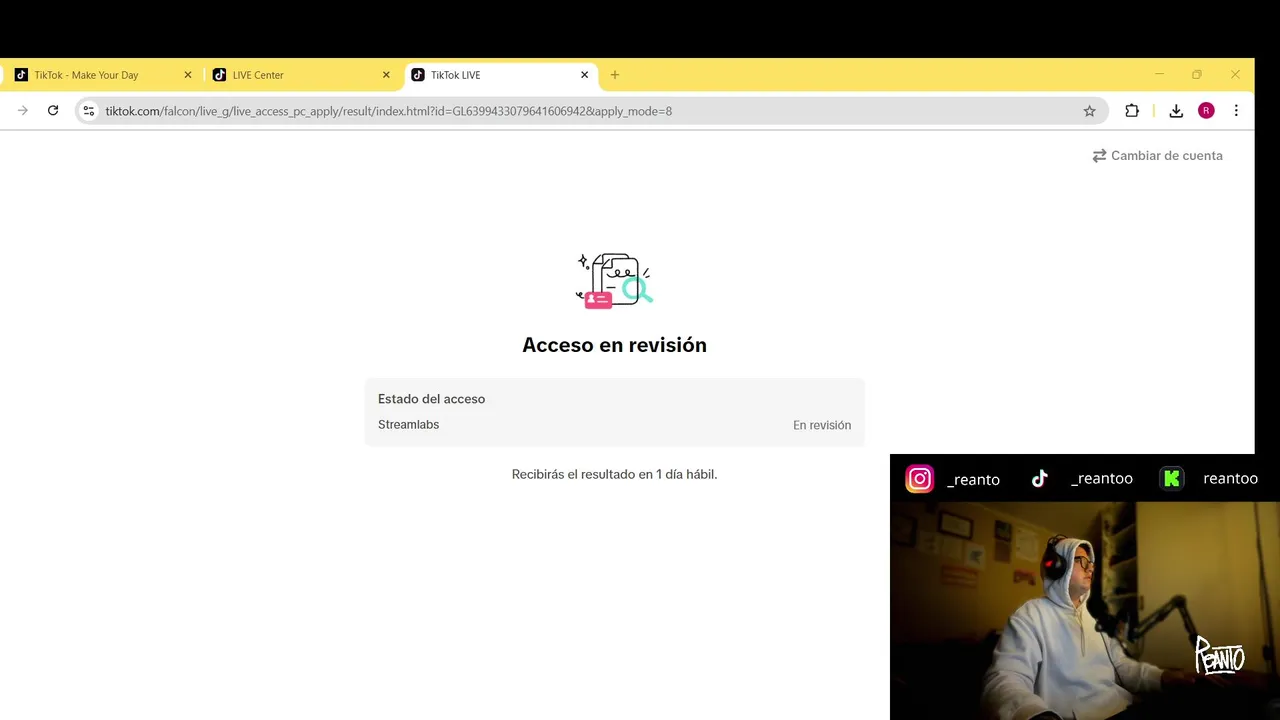Open the Extensions puzzle icon
The width and height of the screenshot is (1280, 720).
coord(1132,111)
